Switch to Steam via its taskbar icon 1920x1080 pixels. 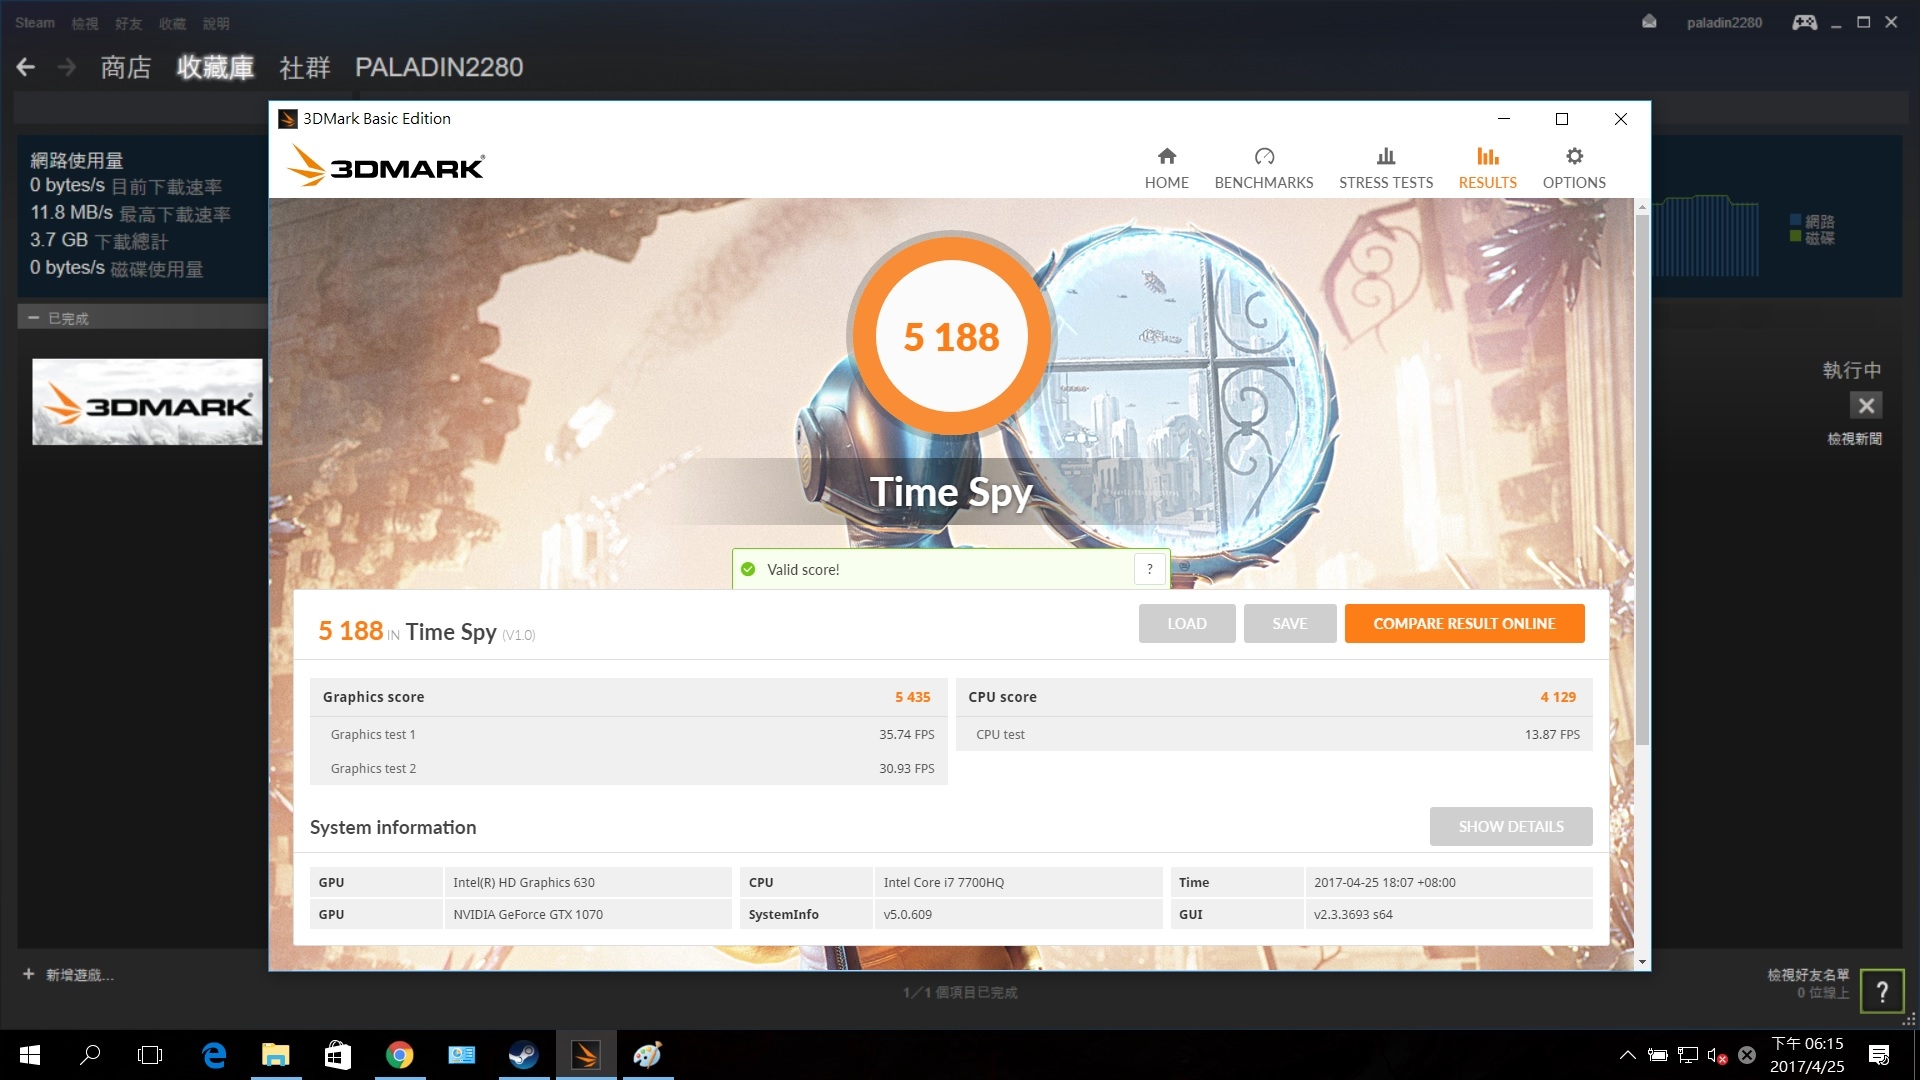[x=524, y=1055]
